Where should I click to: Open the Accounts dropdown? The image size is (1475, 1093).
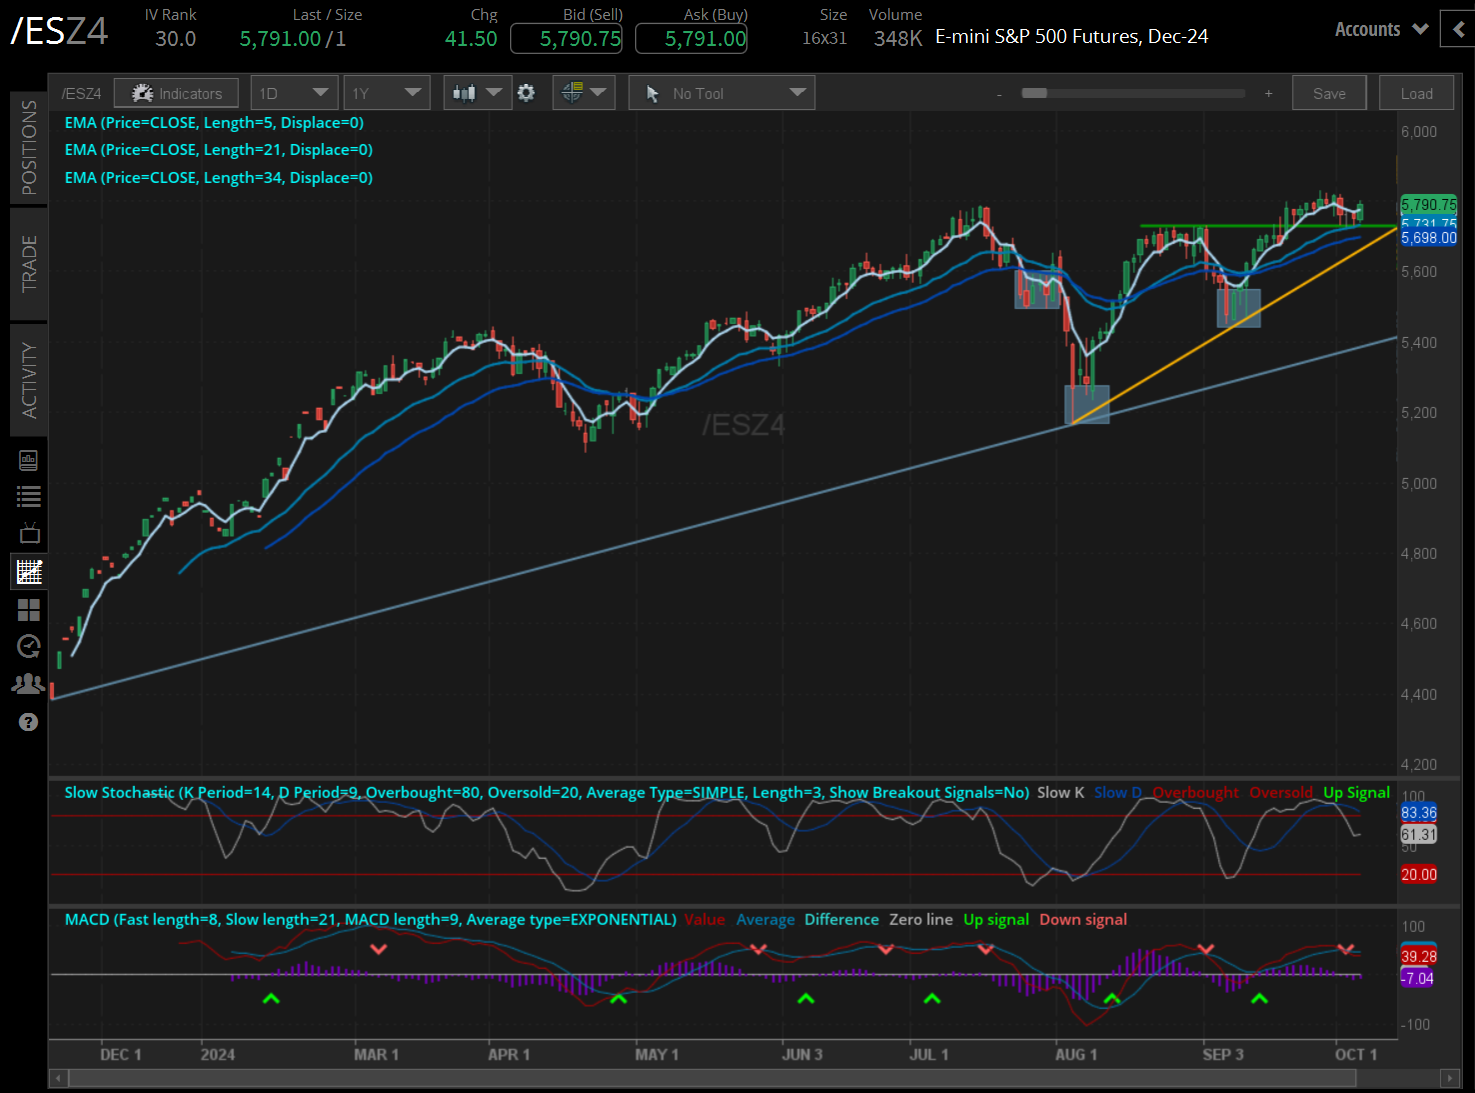[x=1380, y=29]
